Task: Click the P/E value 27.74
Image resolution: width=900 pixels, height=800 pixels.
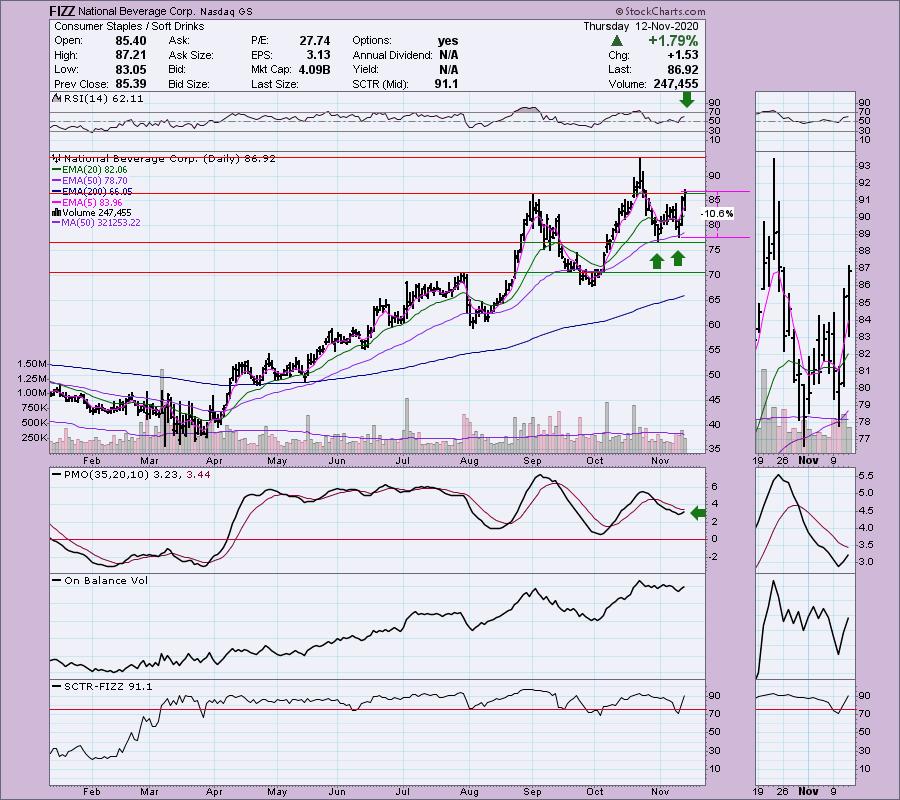Action: [315, 41]
